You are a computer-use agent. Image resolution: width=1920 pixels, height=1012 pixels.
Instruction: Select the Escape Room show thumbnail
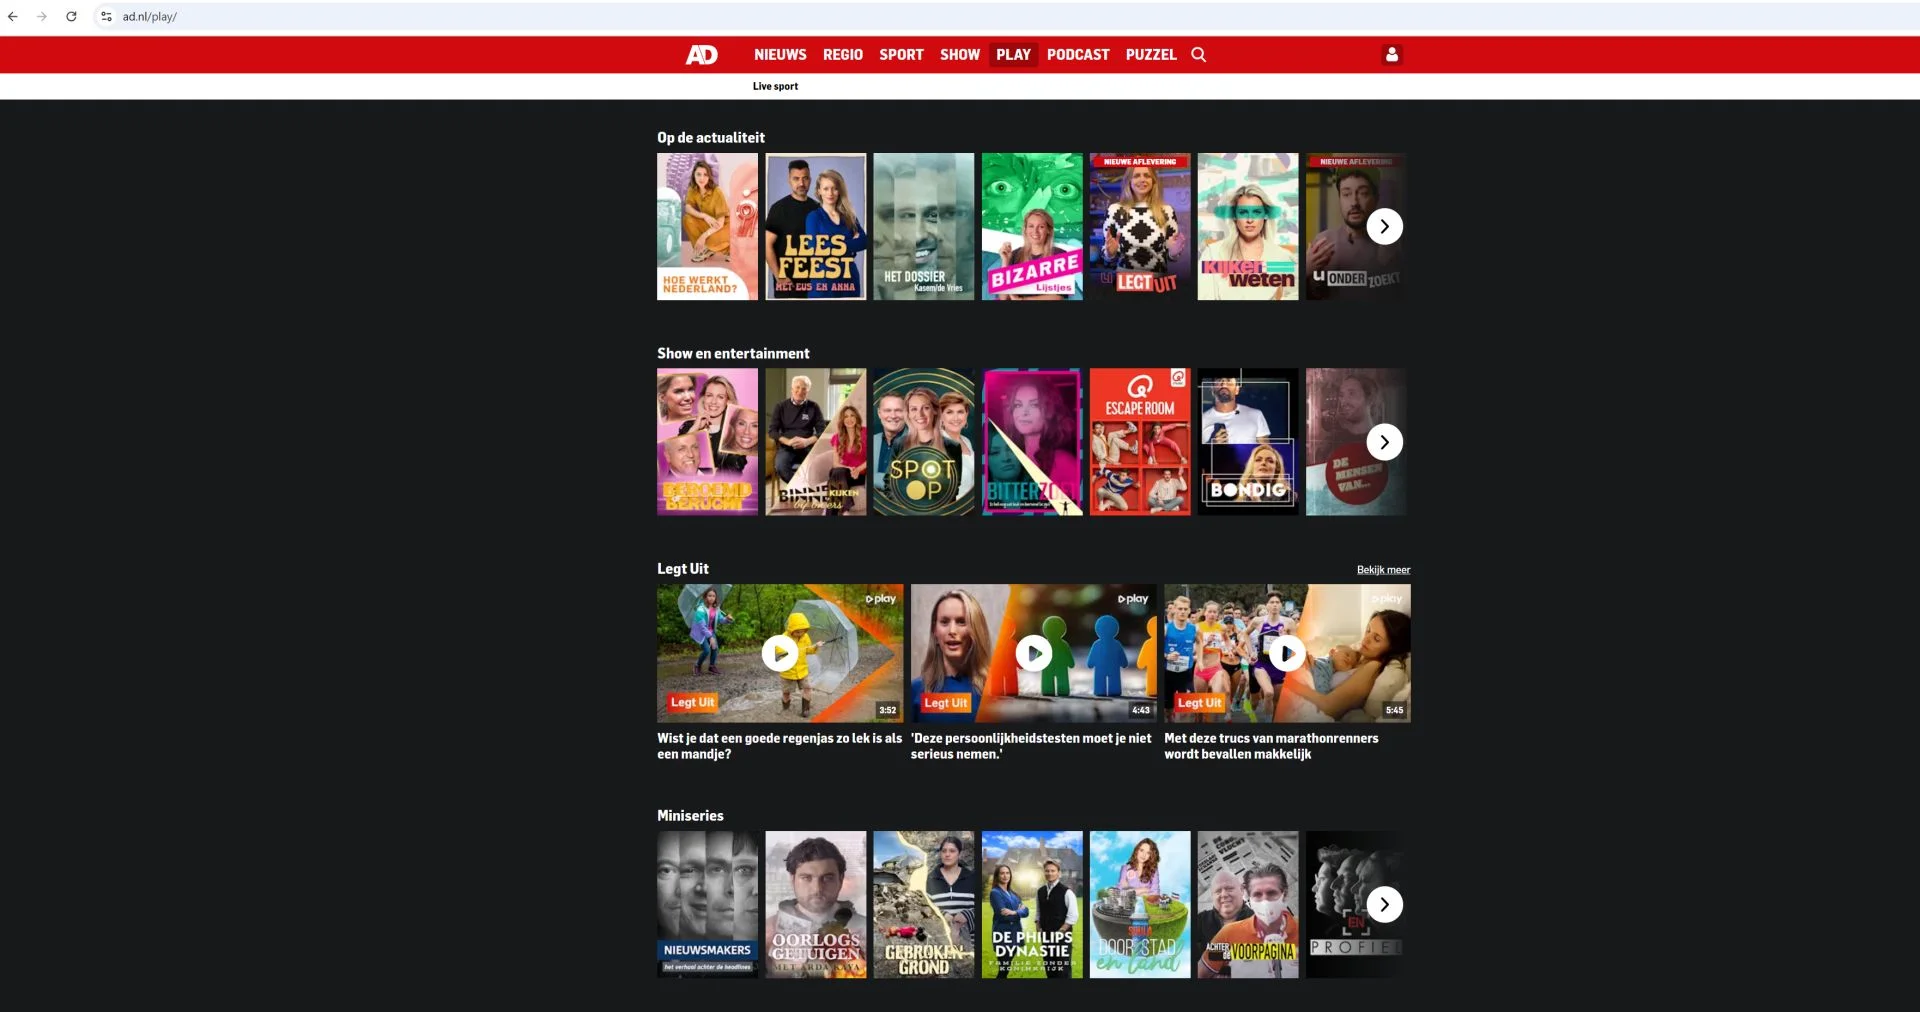point(1139,442)
